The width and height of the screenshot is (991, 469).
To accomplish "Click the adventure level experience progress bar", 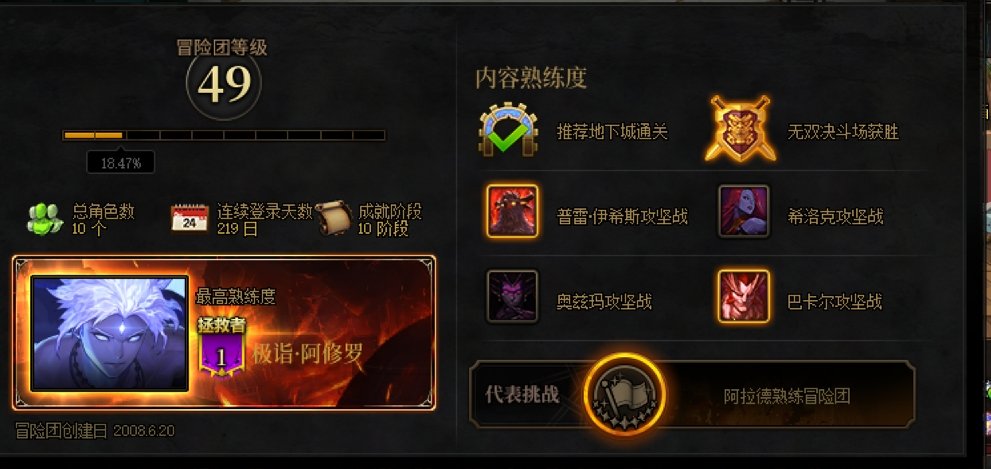I will (224, 135).
